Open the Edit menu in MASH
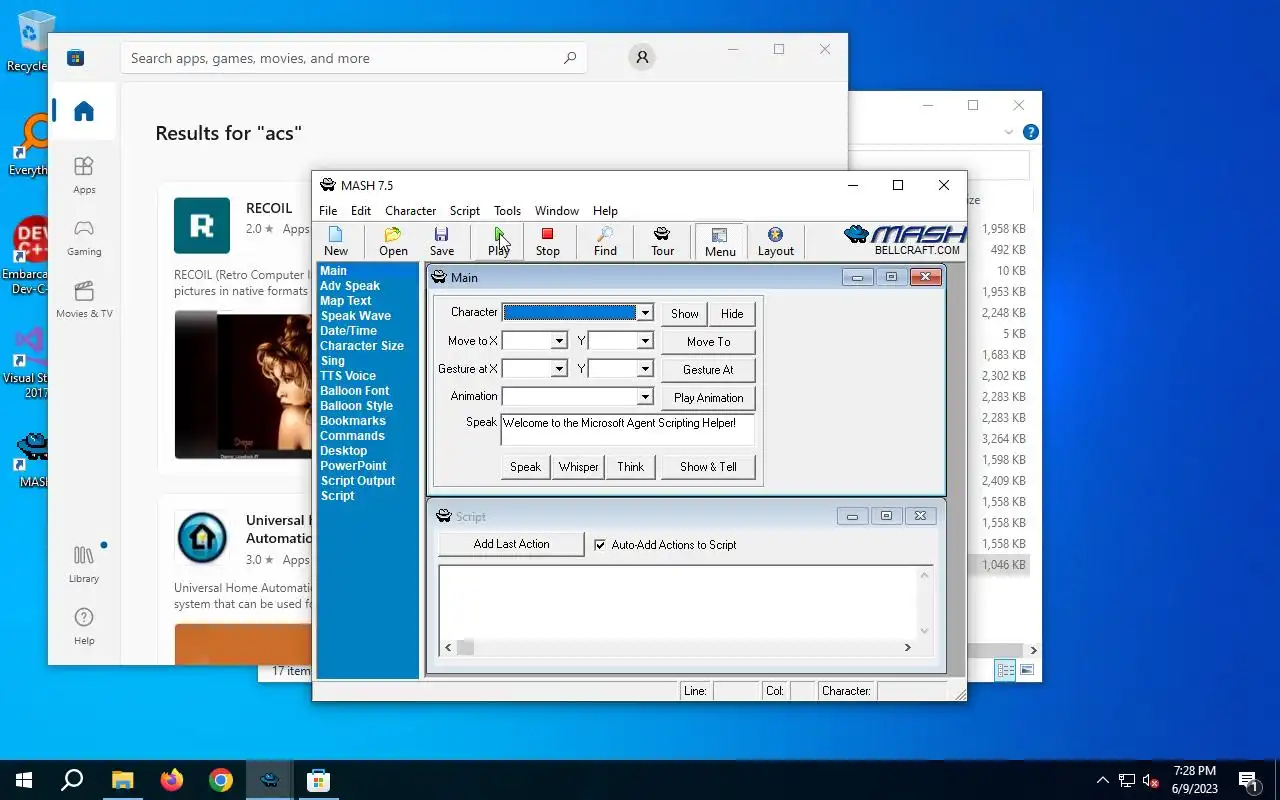Screen dimensions: 1280x800 (x=361, y=211)
